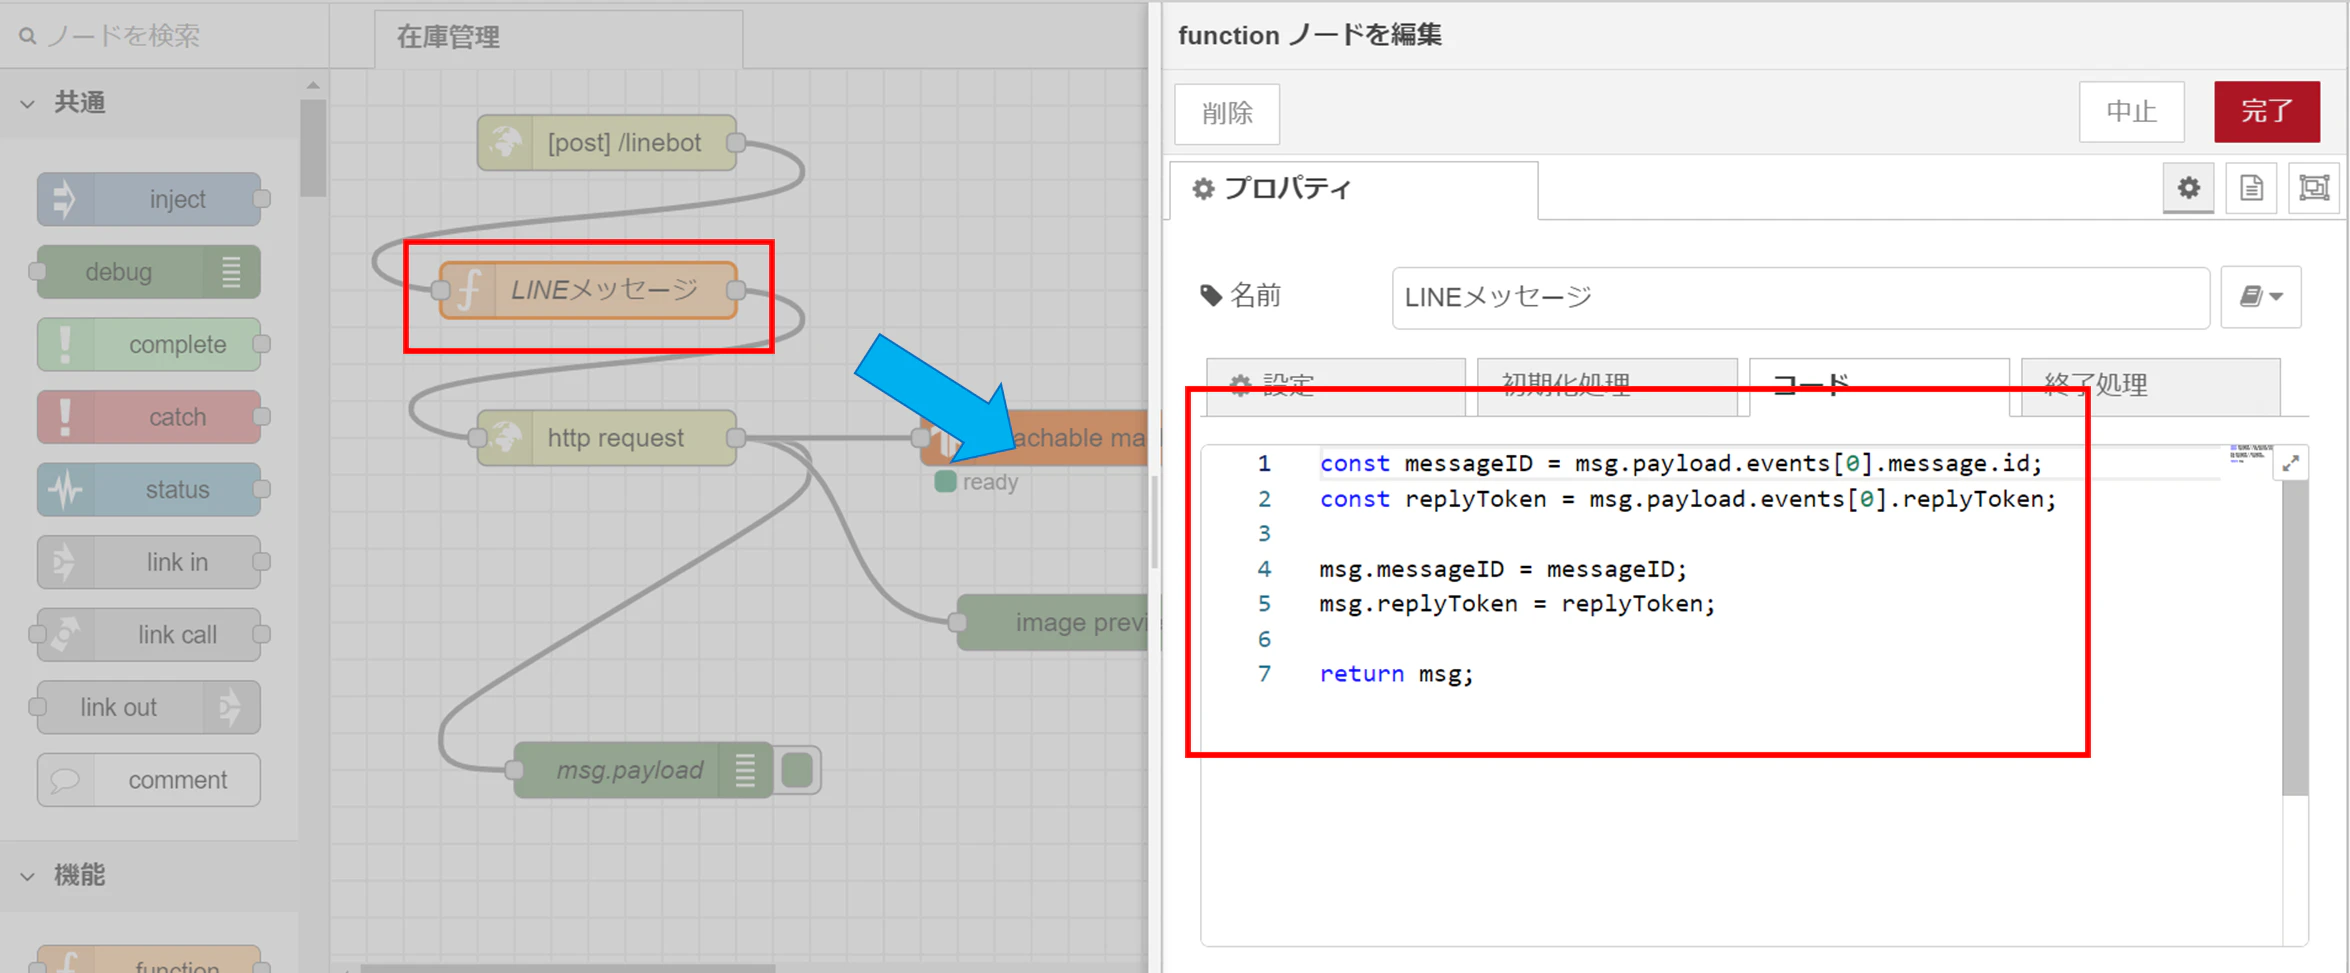This screenshot has width=2350, height=973.
Task: Open the node description document icon
Action: click(x=2251, y=187)
